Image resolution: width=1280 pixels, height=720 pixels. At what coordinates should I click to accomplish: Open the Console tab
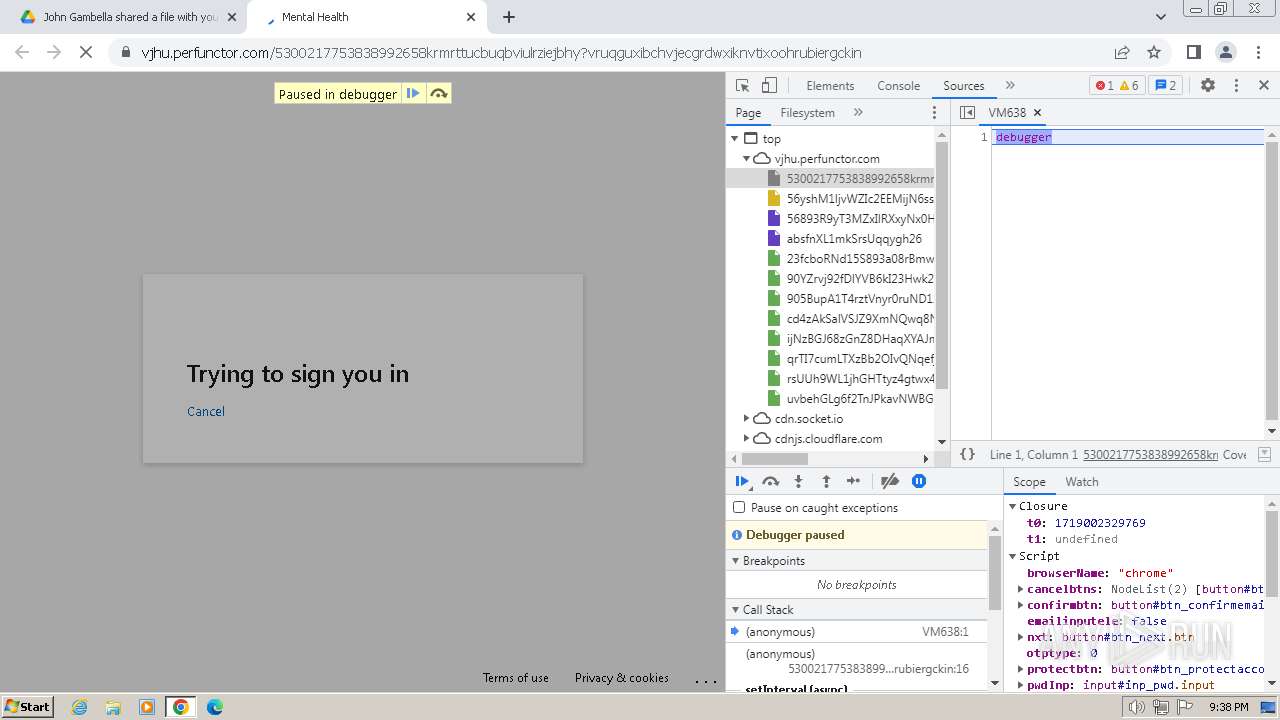[x=898, y=86]
